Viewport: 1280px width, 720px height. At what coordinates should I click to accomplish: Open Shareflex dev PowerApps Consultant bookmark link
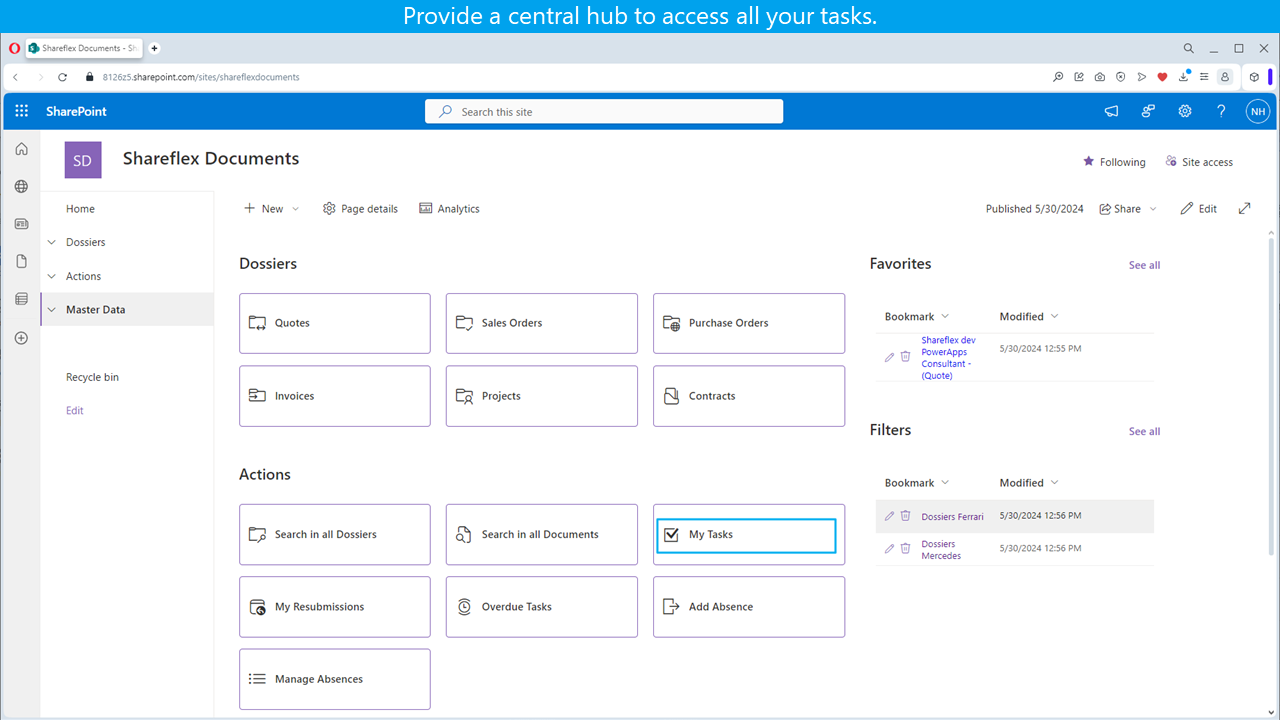[949, 358]
